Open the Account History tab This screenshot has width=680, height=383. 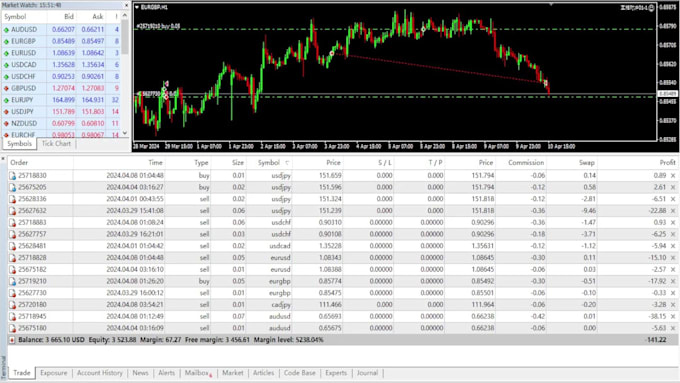[100, 373]
